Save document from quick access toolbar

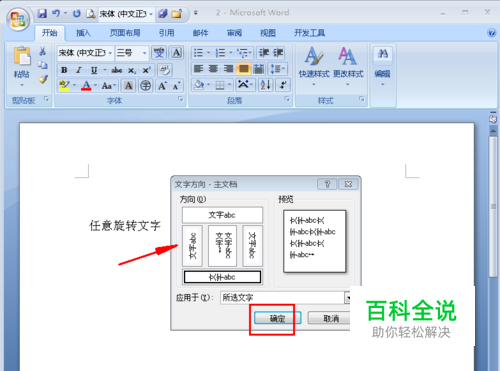pyautogui.click(x=42, y=13)
